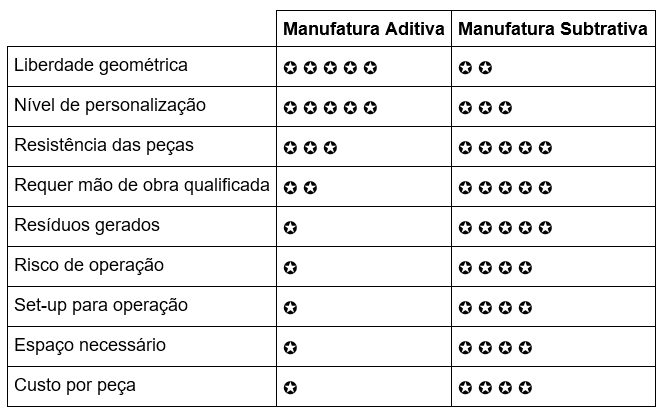Select the Set-up para operação label
Image resolution: width=665 pixels, height=414 pixels.
click(101, 305)
